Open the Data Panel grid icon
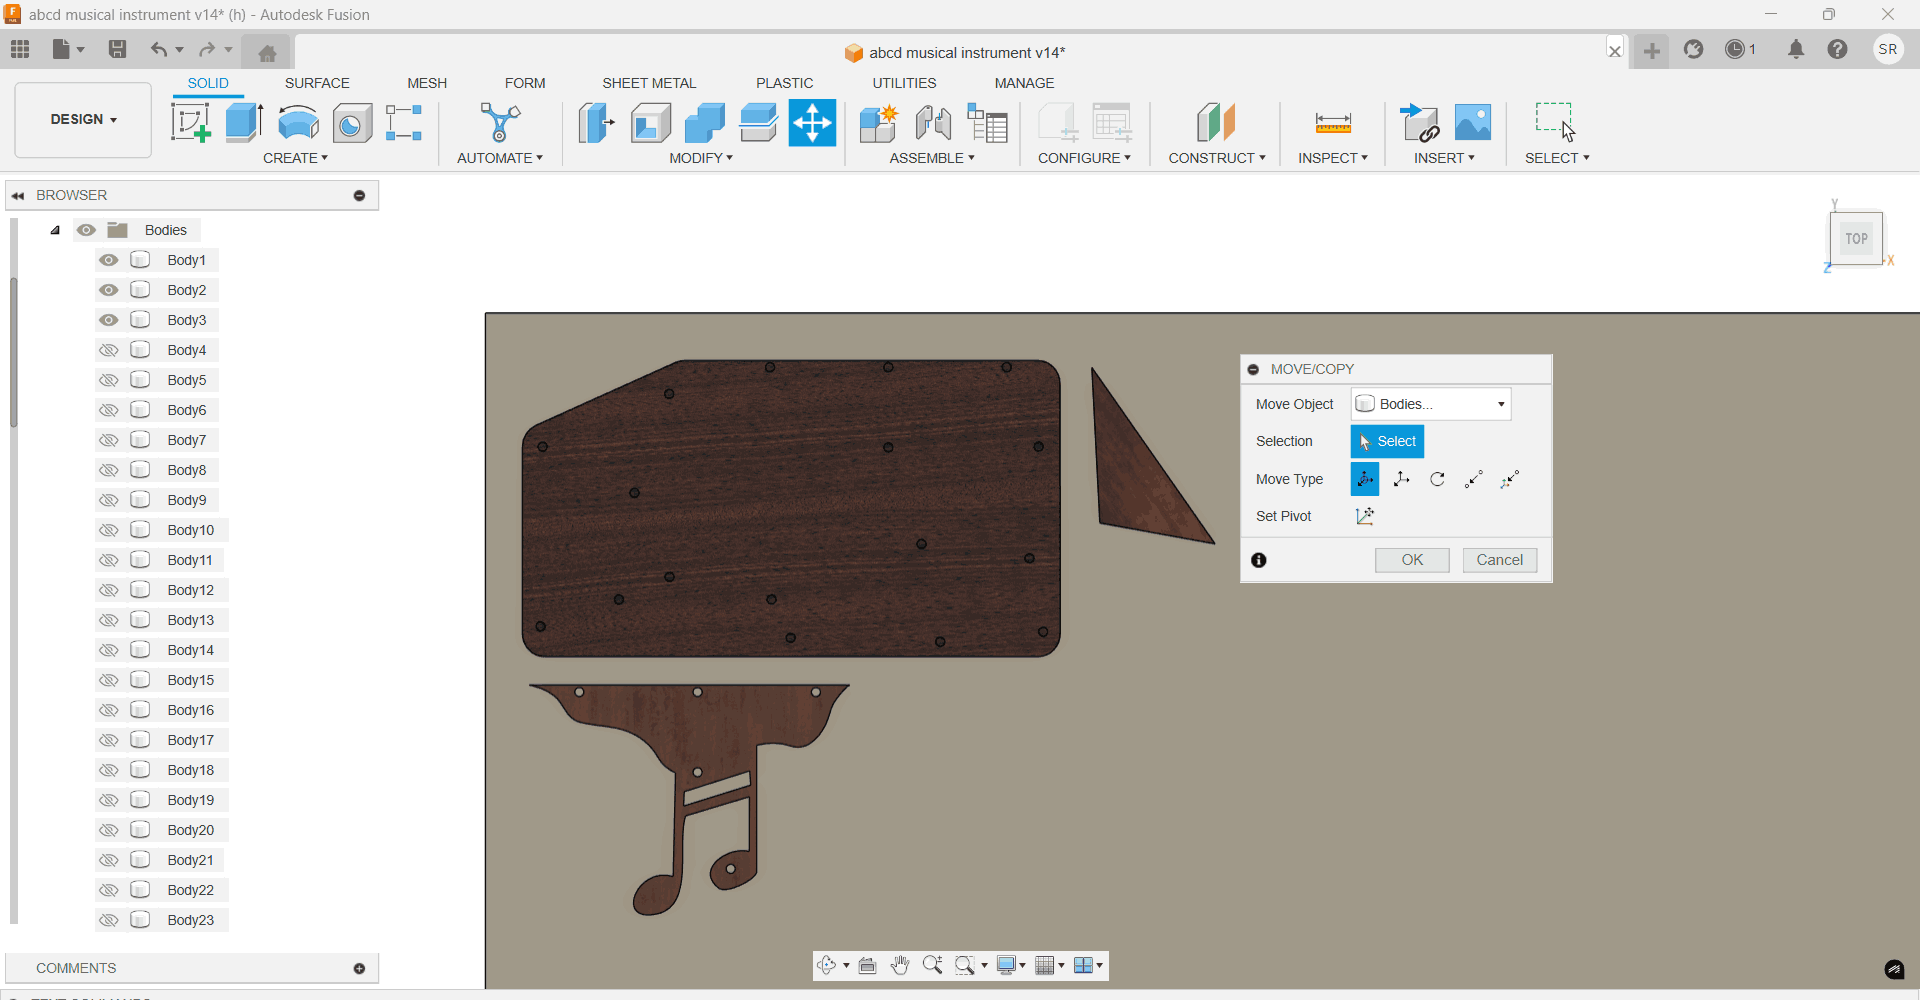This screenshot has width=1920, height=1000. pos(20,49)
